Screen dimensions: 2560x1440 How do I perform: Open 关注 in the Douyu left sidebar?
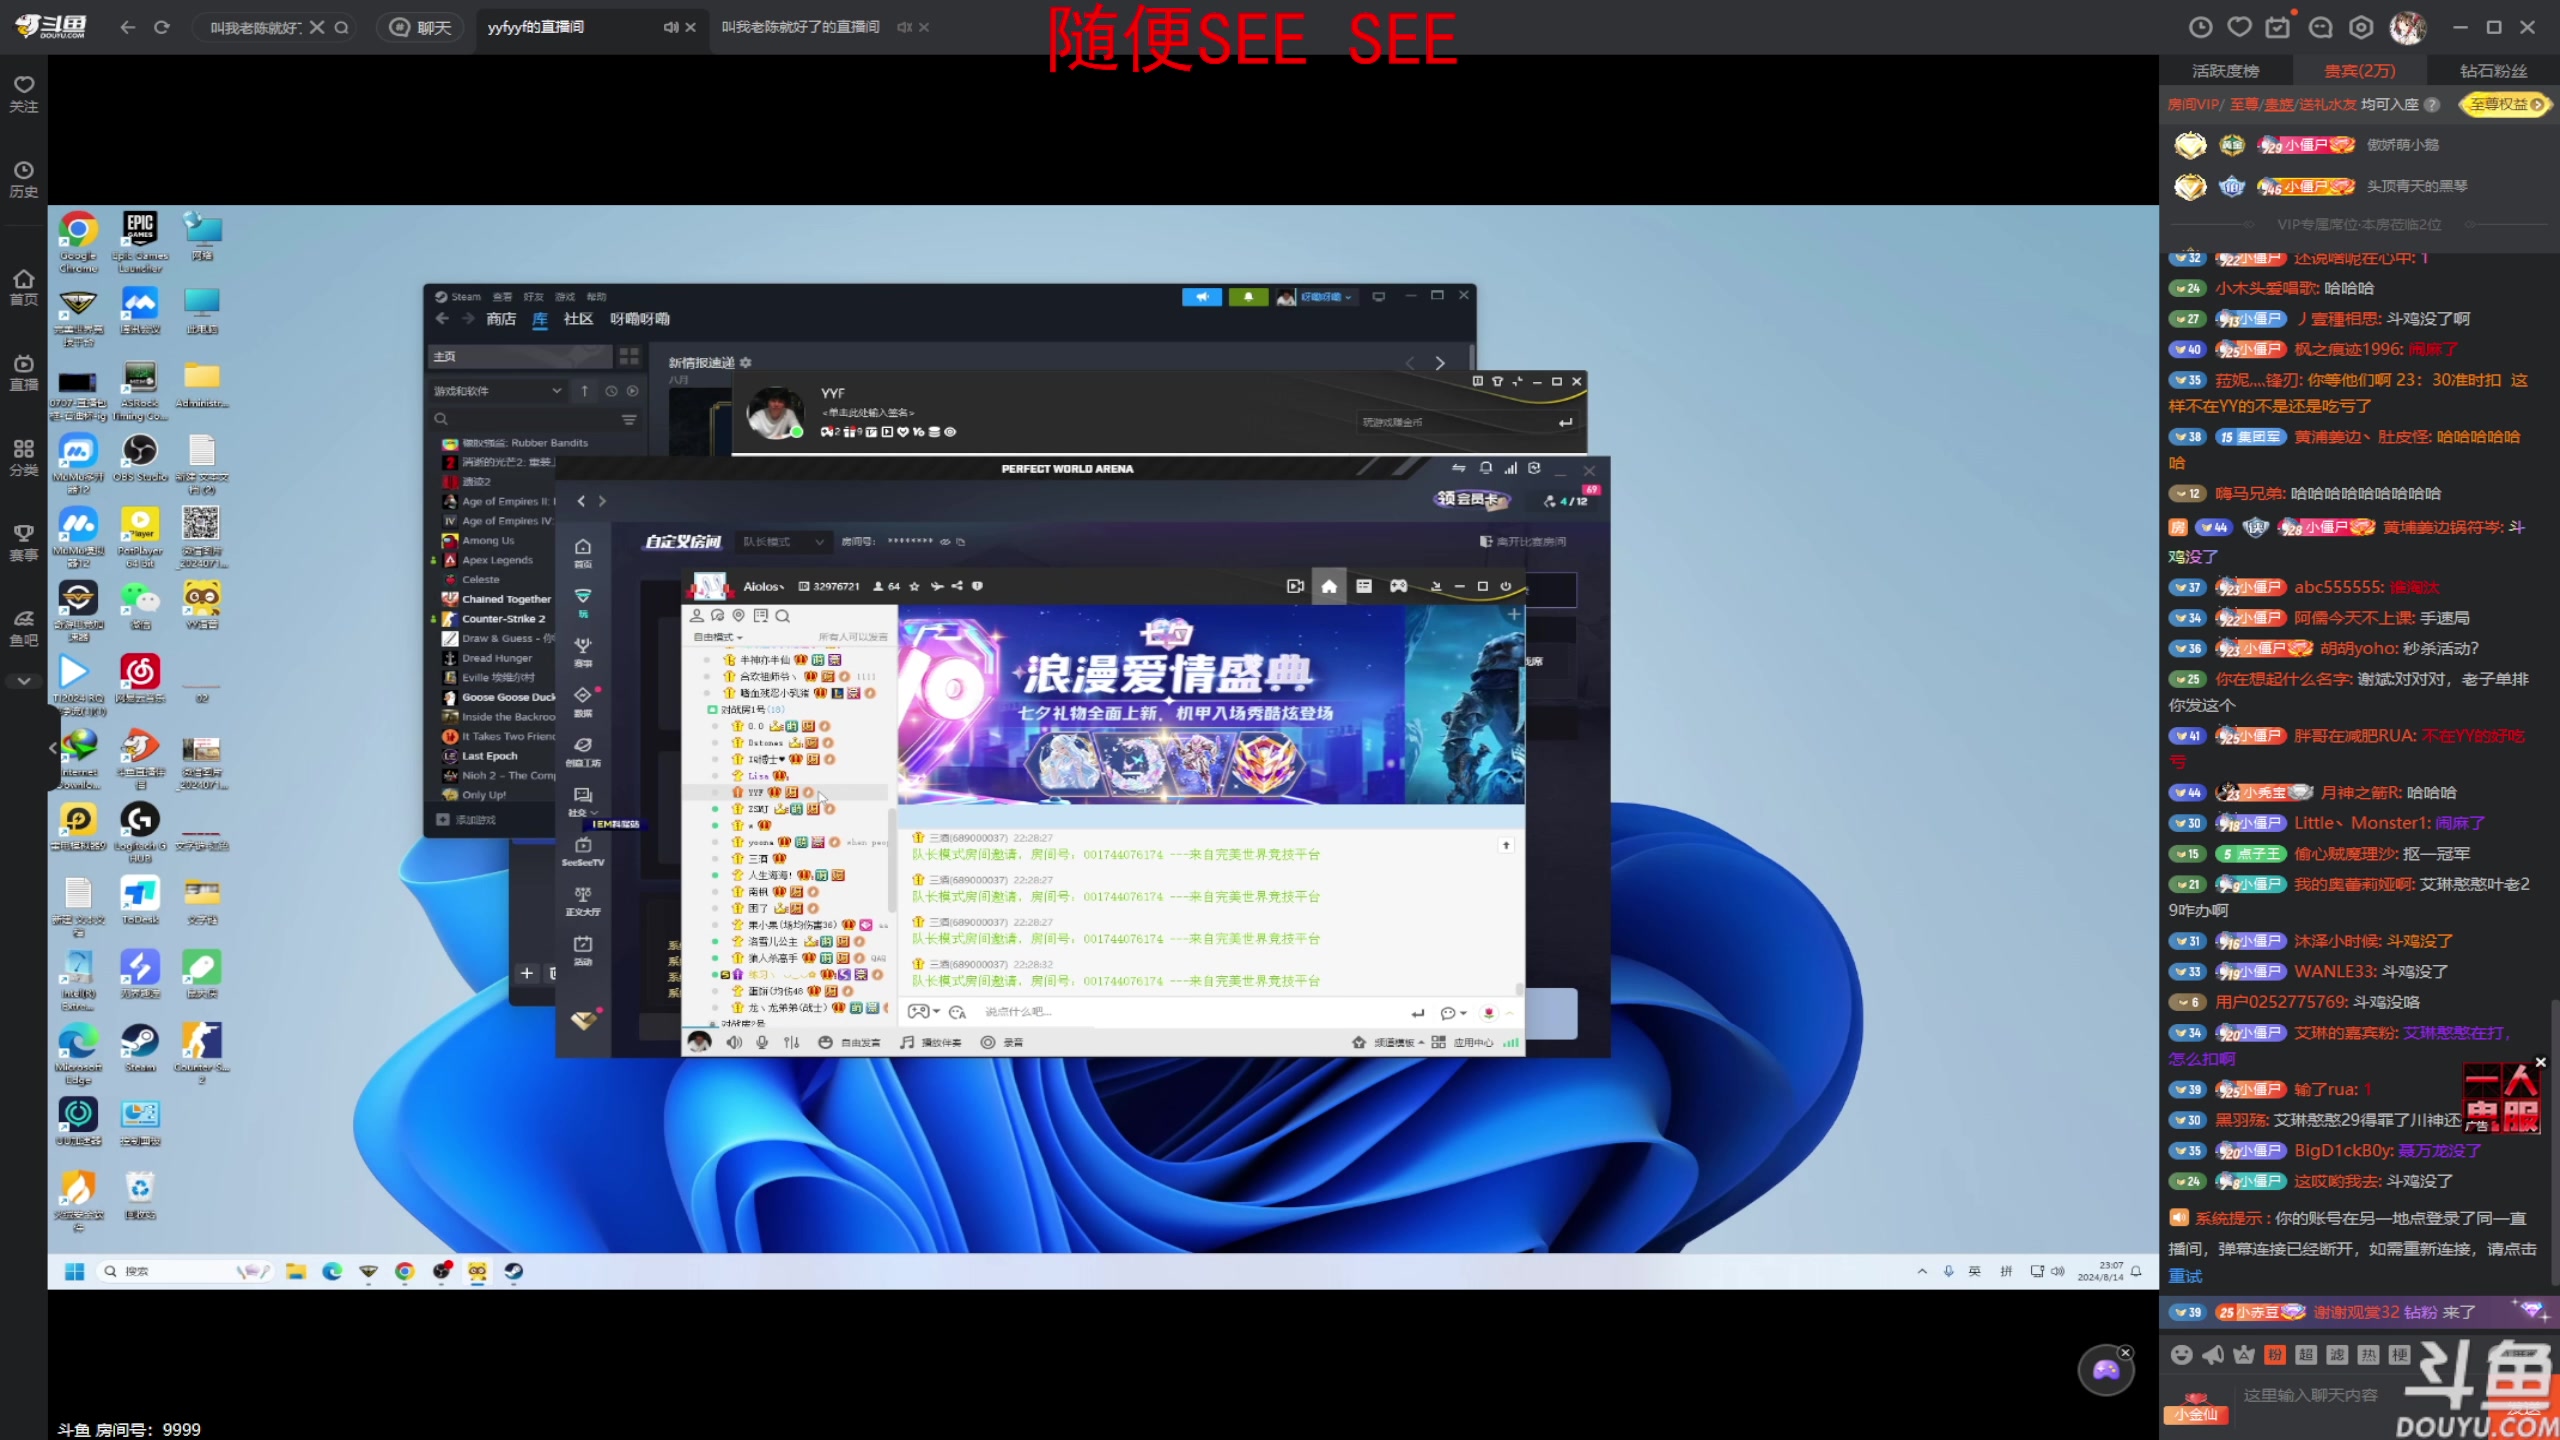click(x=24, y=94)
